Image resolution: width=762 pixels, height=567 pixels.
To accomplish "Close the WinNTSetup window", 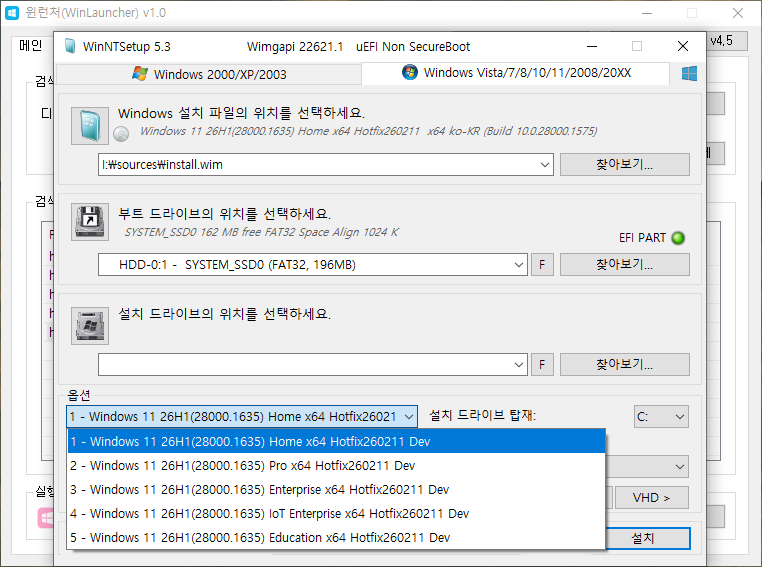I will point(682,46).
